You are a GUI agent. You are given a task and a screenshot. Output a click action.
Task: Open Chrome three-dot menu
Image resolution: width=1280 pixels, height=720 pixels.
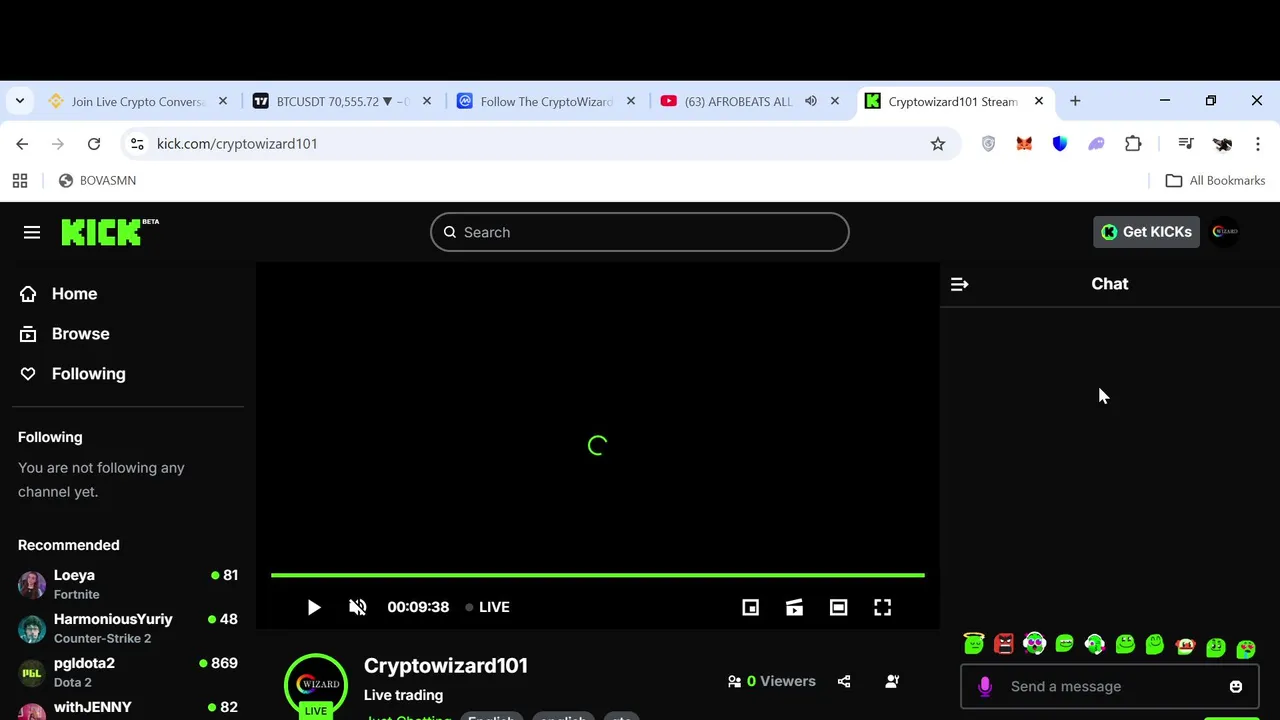[x=1258, y=144]
